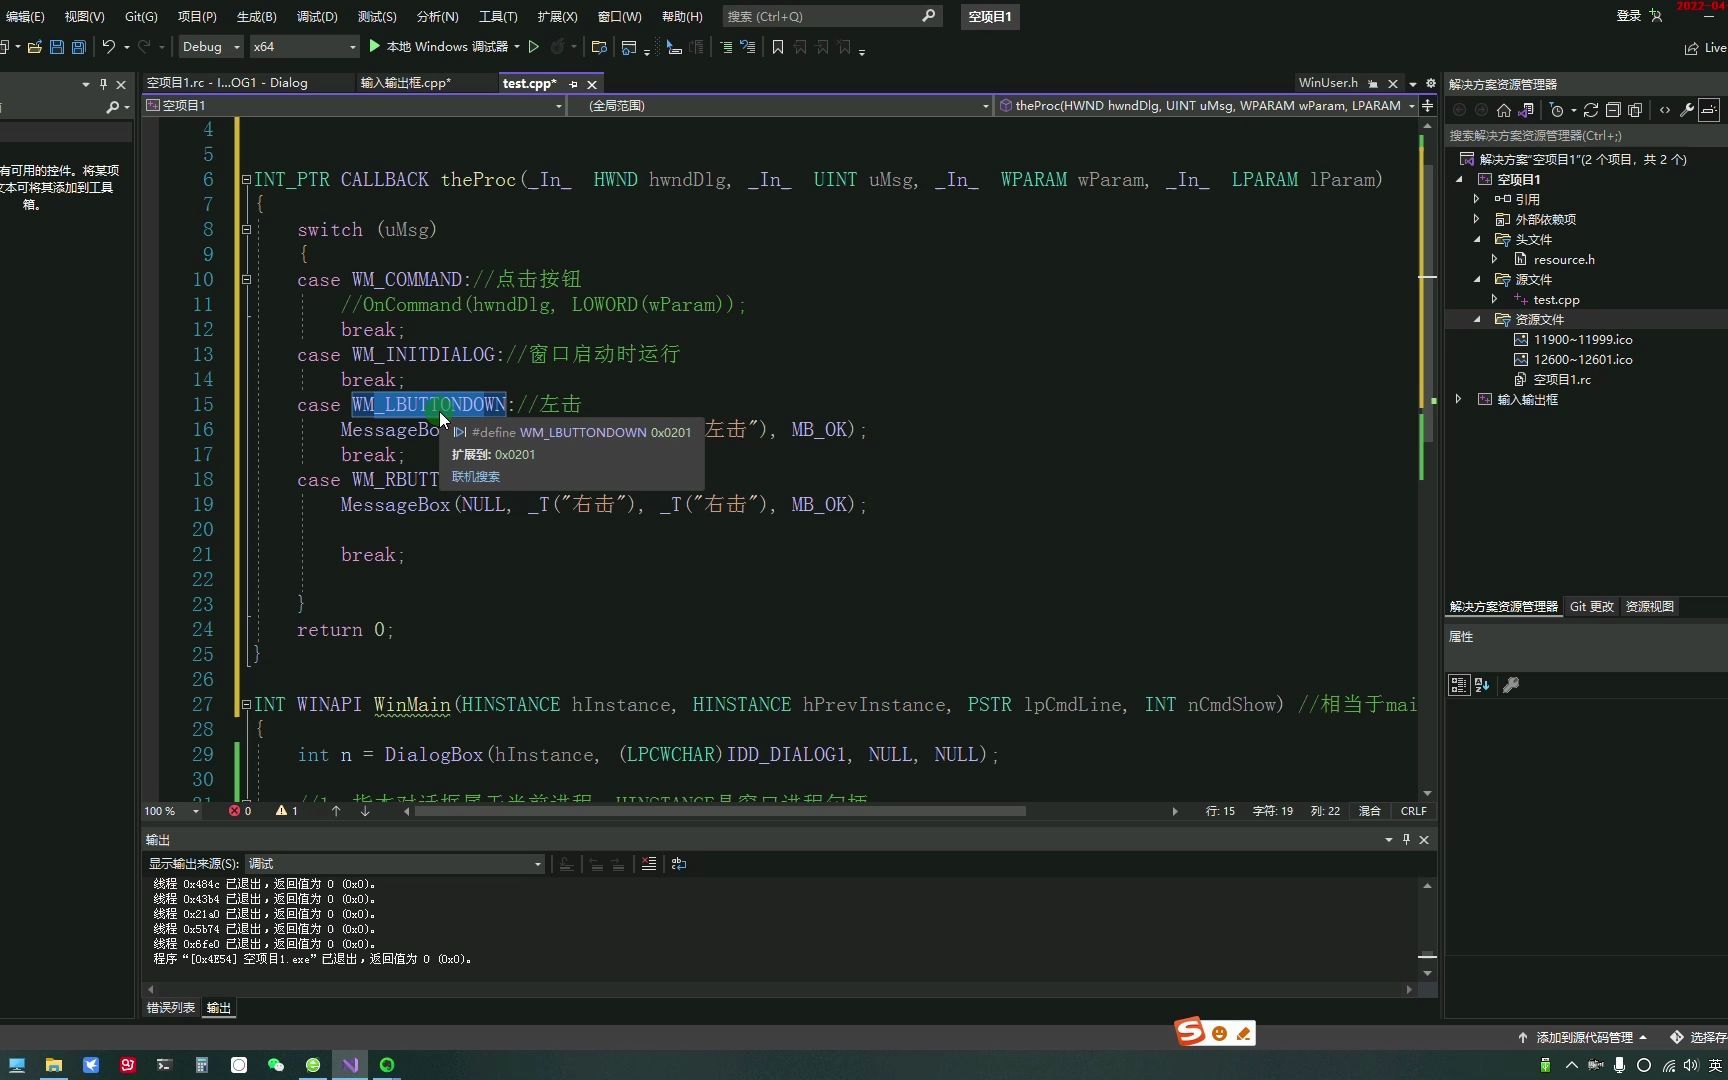Click the search box (Ctrl+Q)

click(831, 16)
